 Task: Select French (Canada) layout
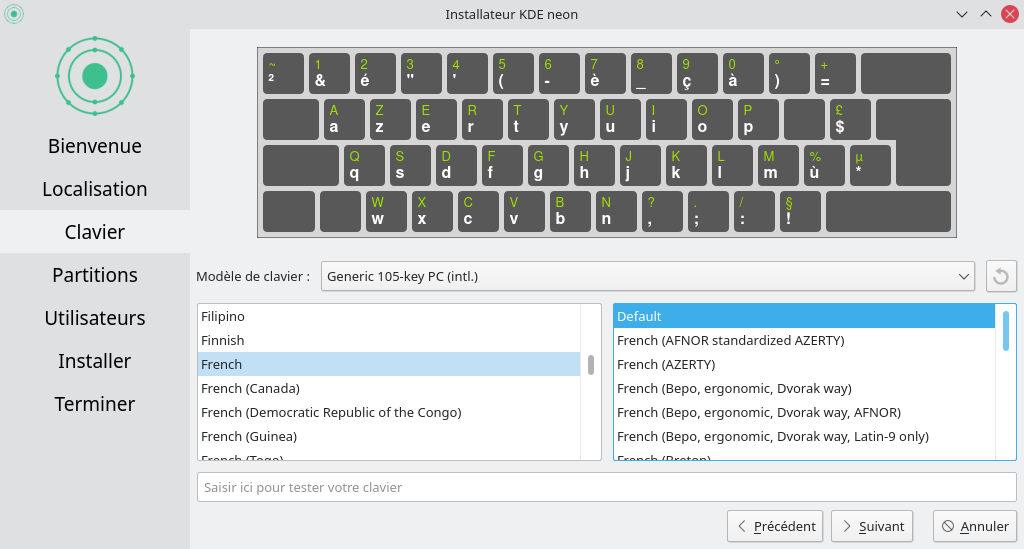(389, 388)
